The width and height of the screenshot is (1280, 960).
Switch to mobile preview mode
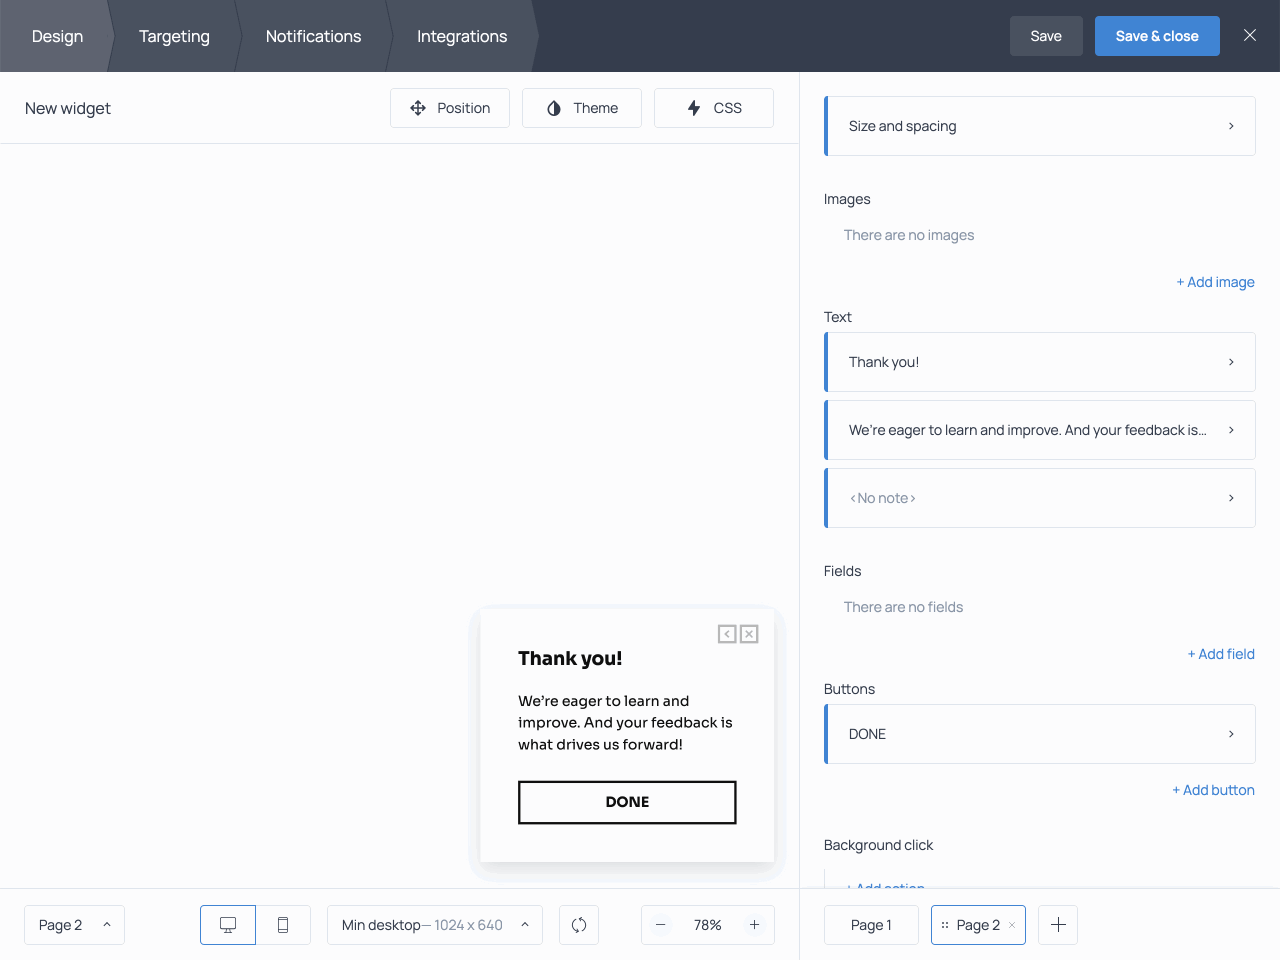point(283,925)
